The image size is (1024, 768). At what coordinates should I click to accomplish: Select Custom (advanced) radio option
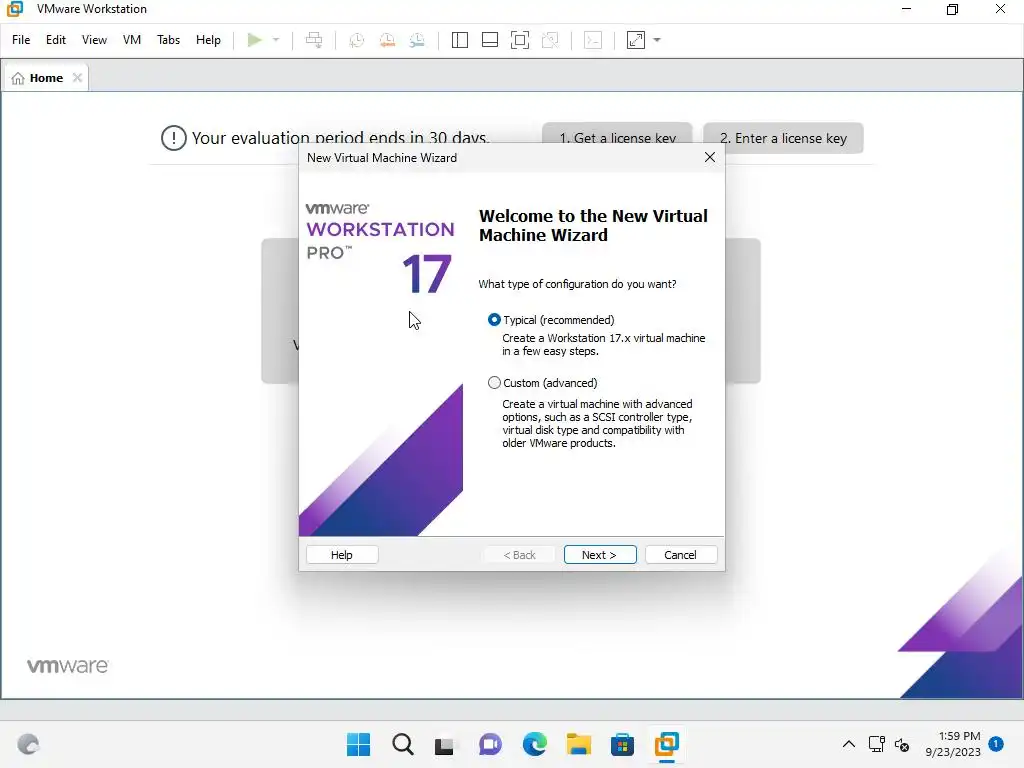tap(494, 383)
